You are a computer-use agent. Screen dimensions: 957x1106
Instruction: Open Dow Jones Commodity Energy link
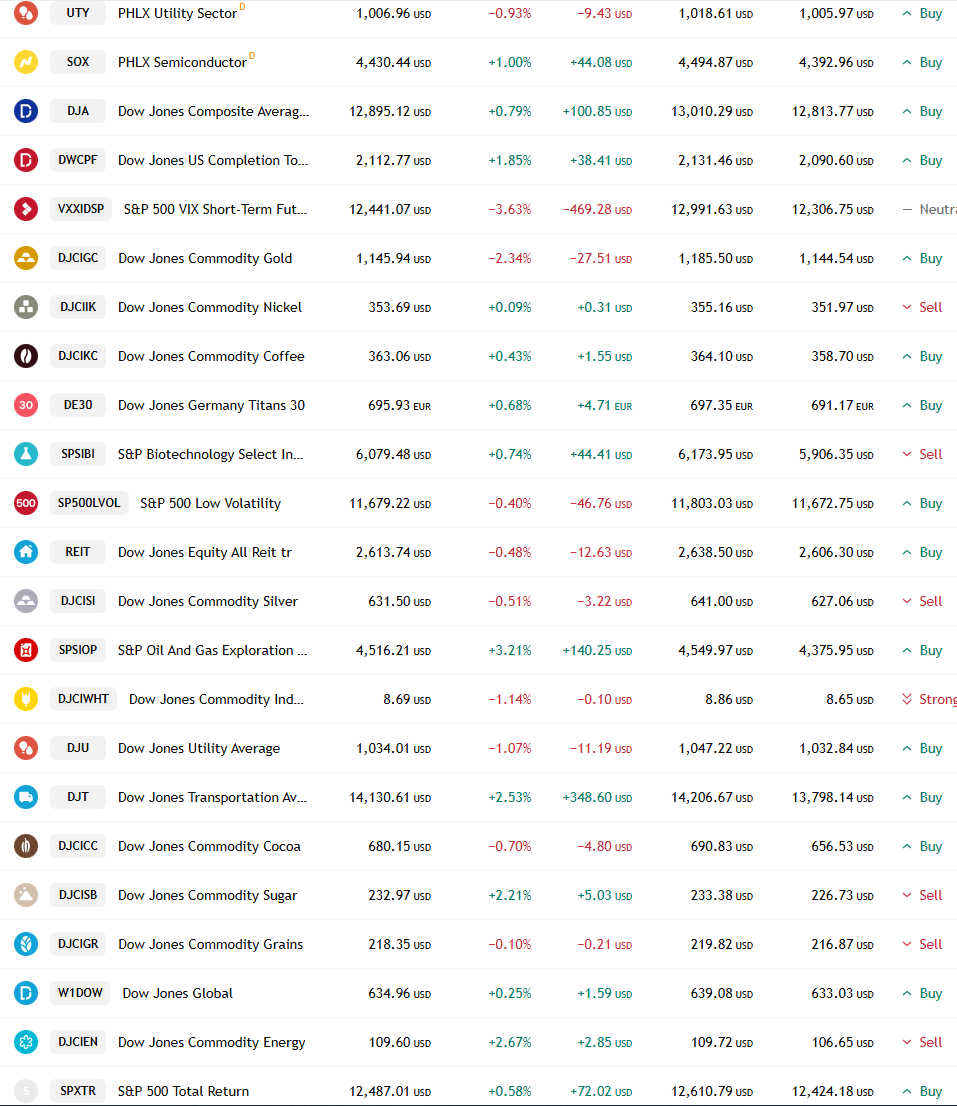pos(212,1042)
